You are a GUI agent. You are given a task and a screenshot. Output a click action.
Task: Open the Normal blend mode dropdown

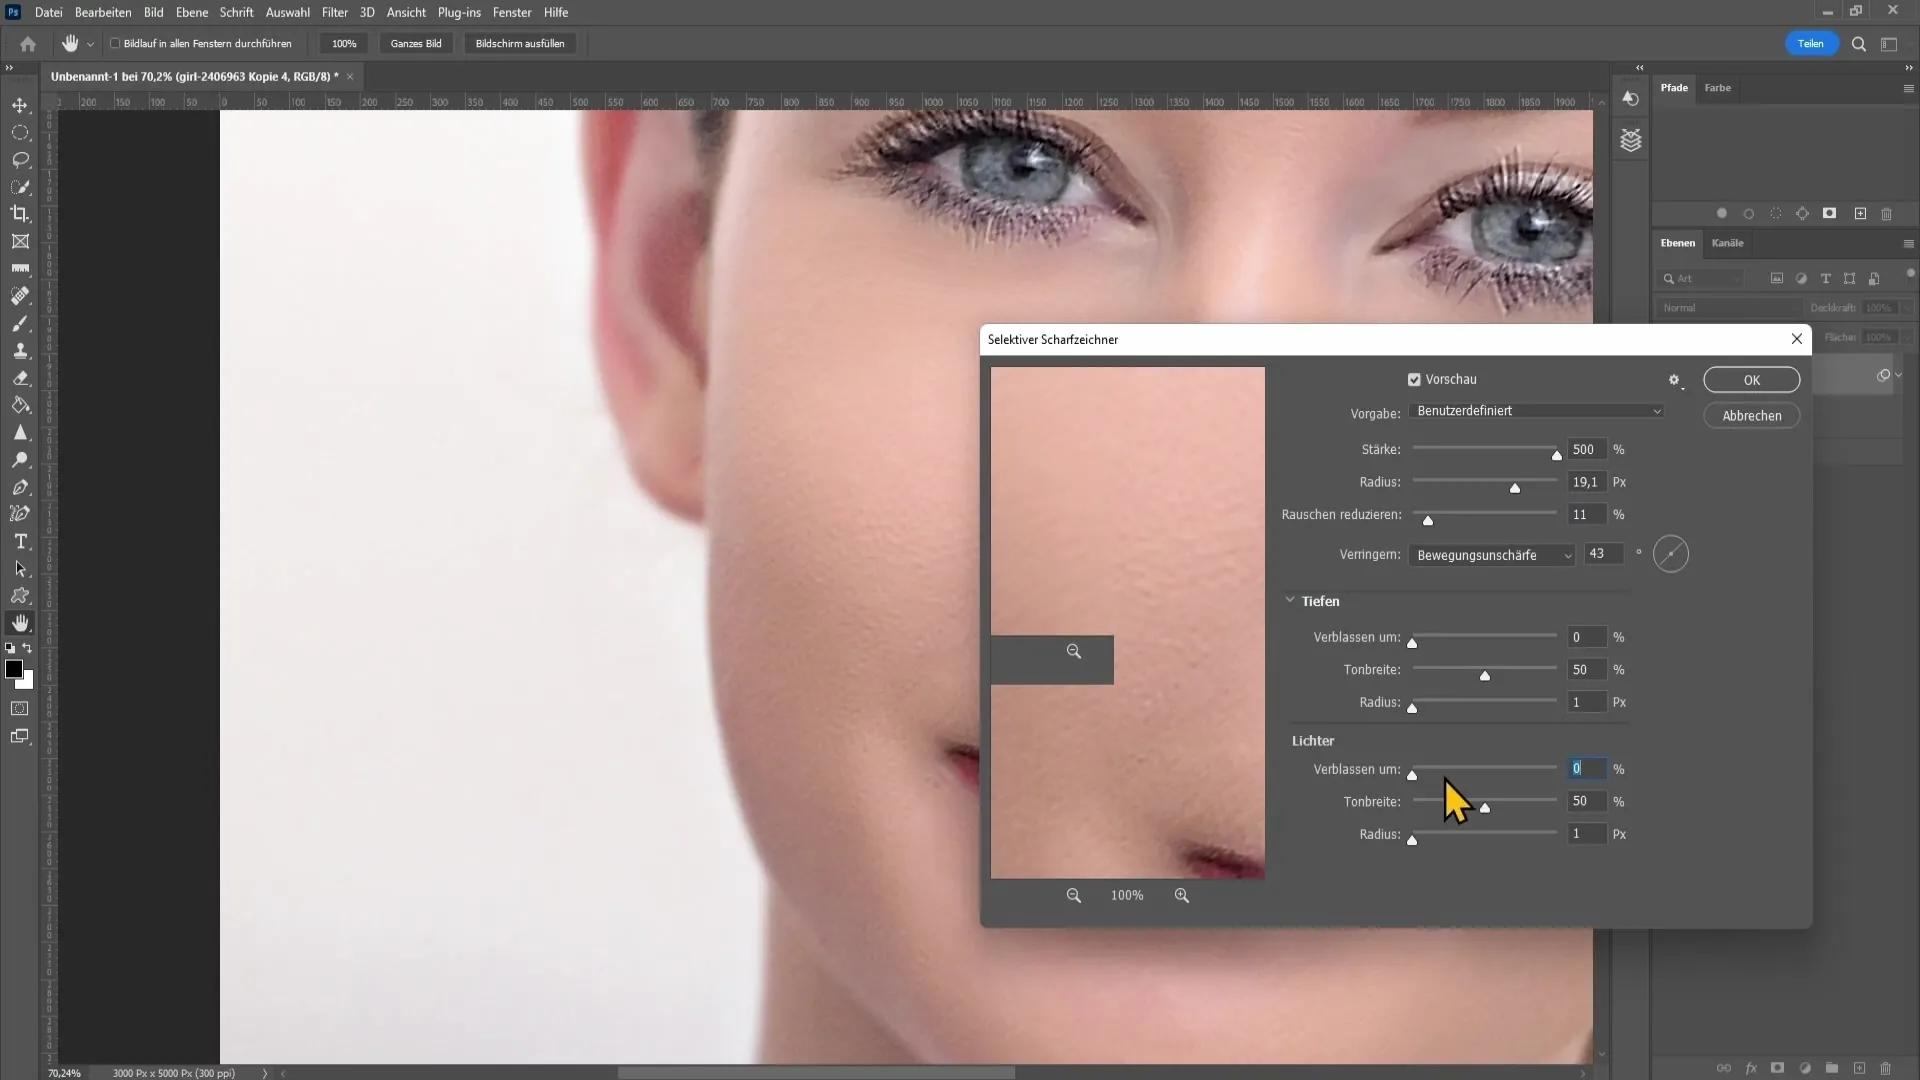click(x=1730, y=308)
